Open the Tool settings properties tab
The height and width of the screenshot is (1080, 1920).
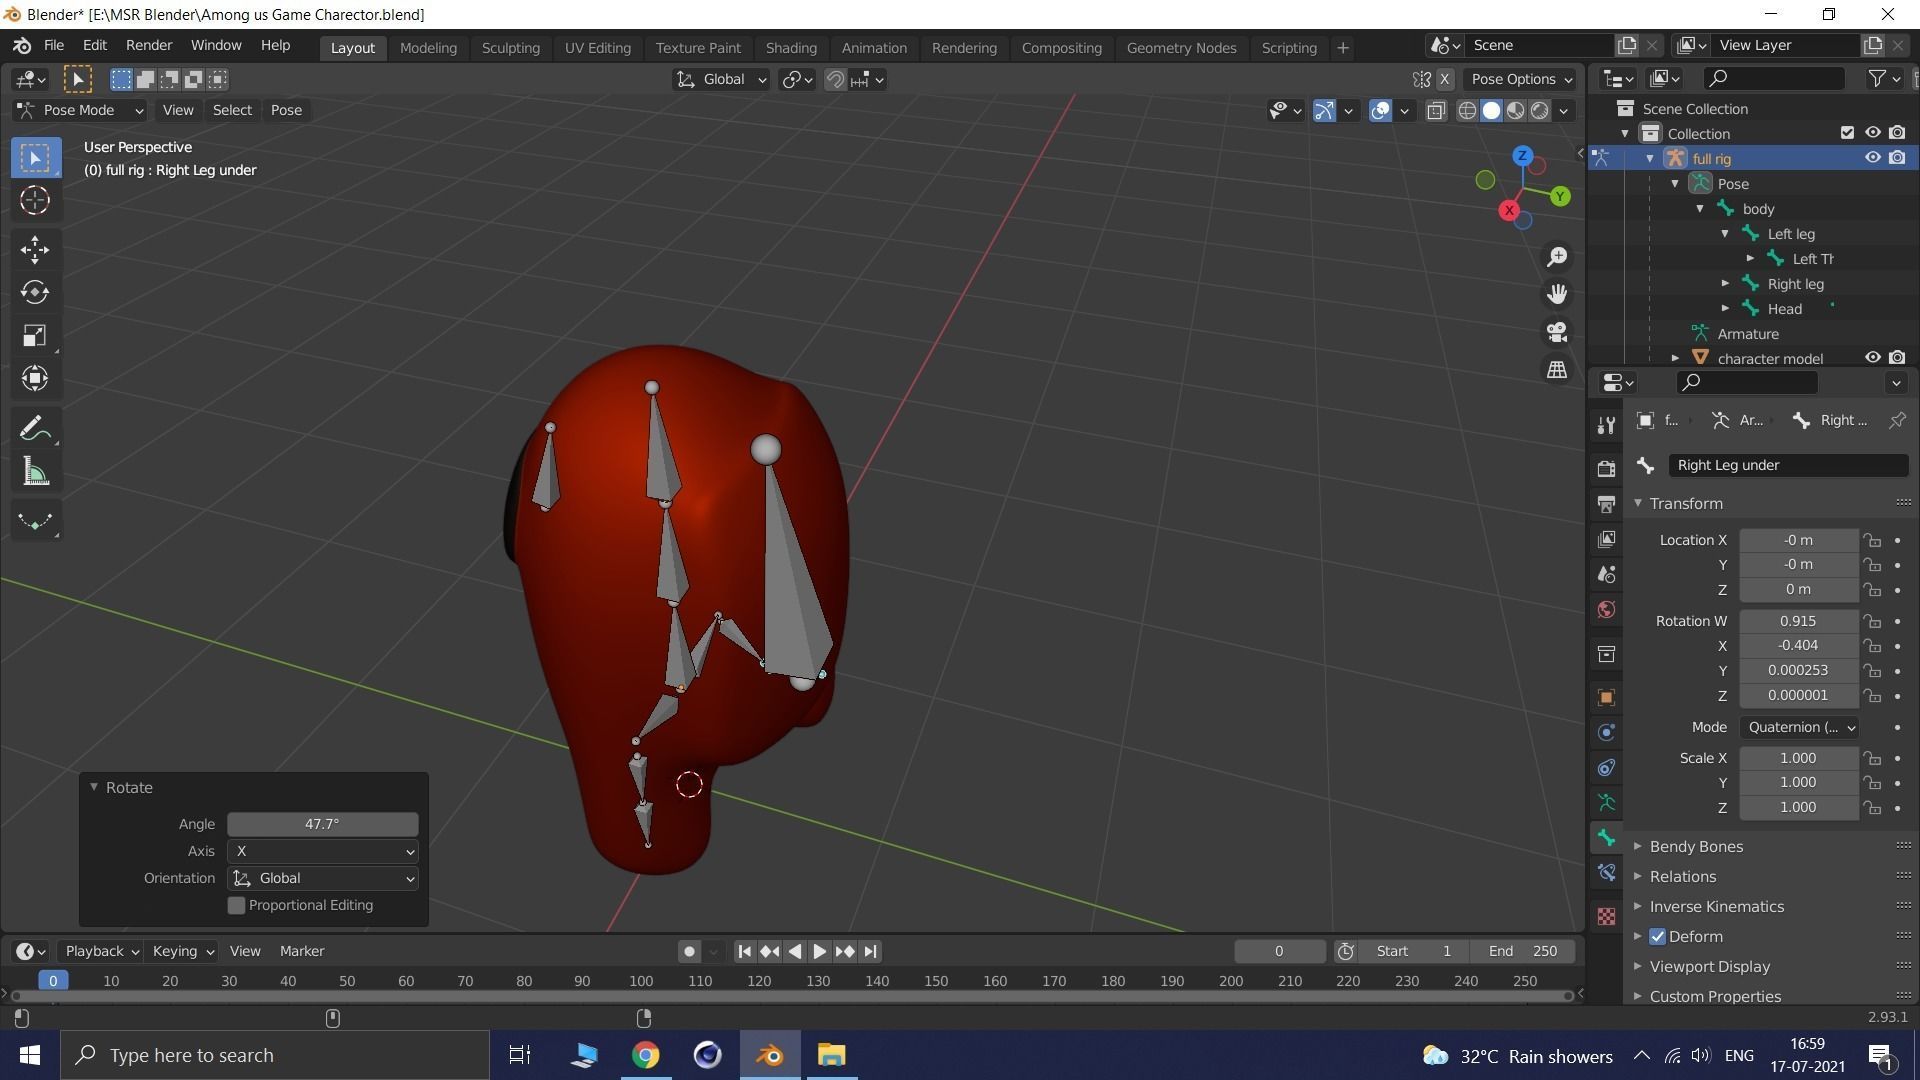[x=1606, y=426]
